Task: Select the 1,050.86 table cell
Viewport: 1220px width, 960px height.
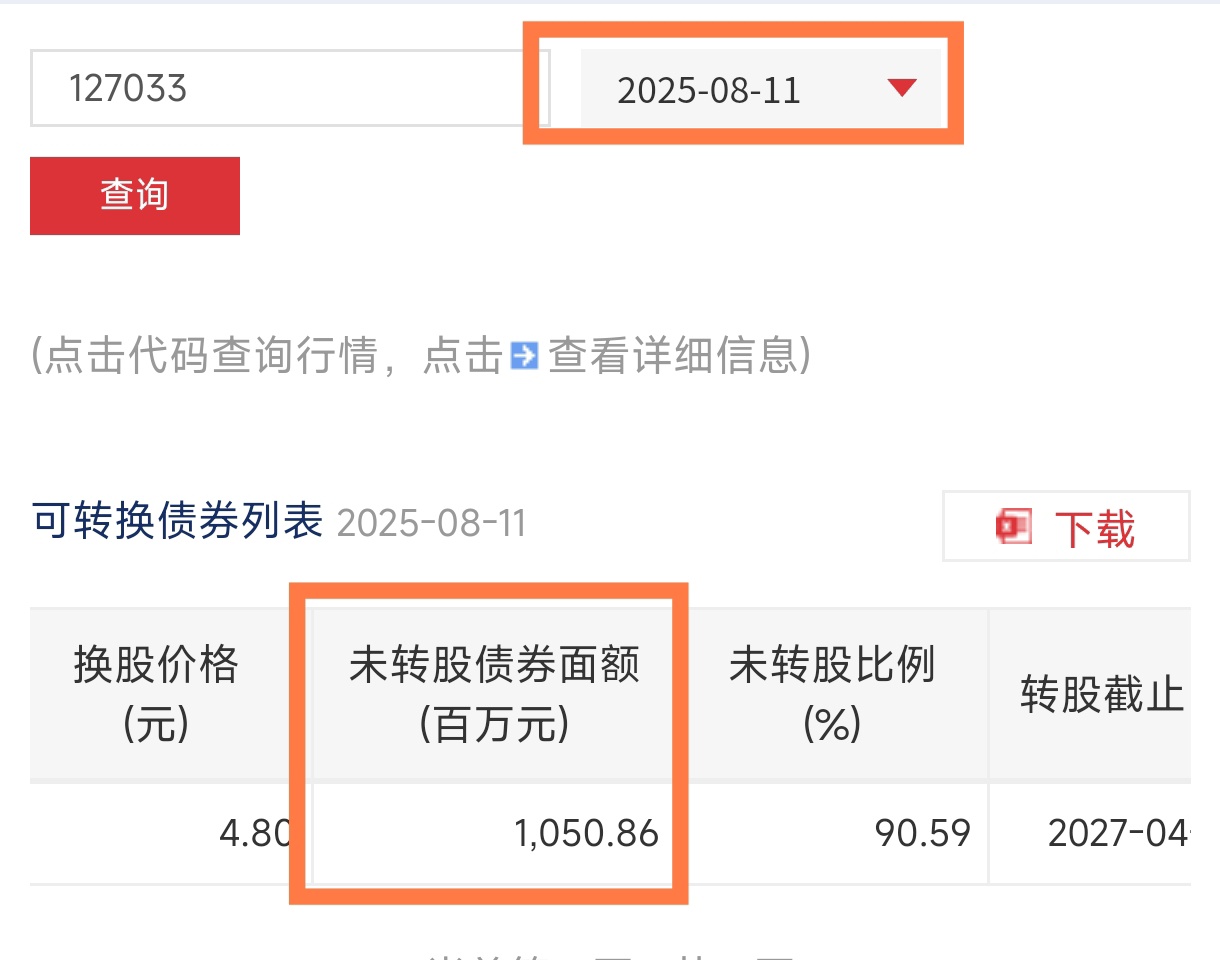Action: tap(586, 832)
